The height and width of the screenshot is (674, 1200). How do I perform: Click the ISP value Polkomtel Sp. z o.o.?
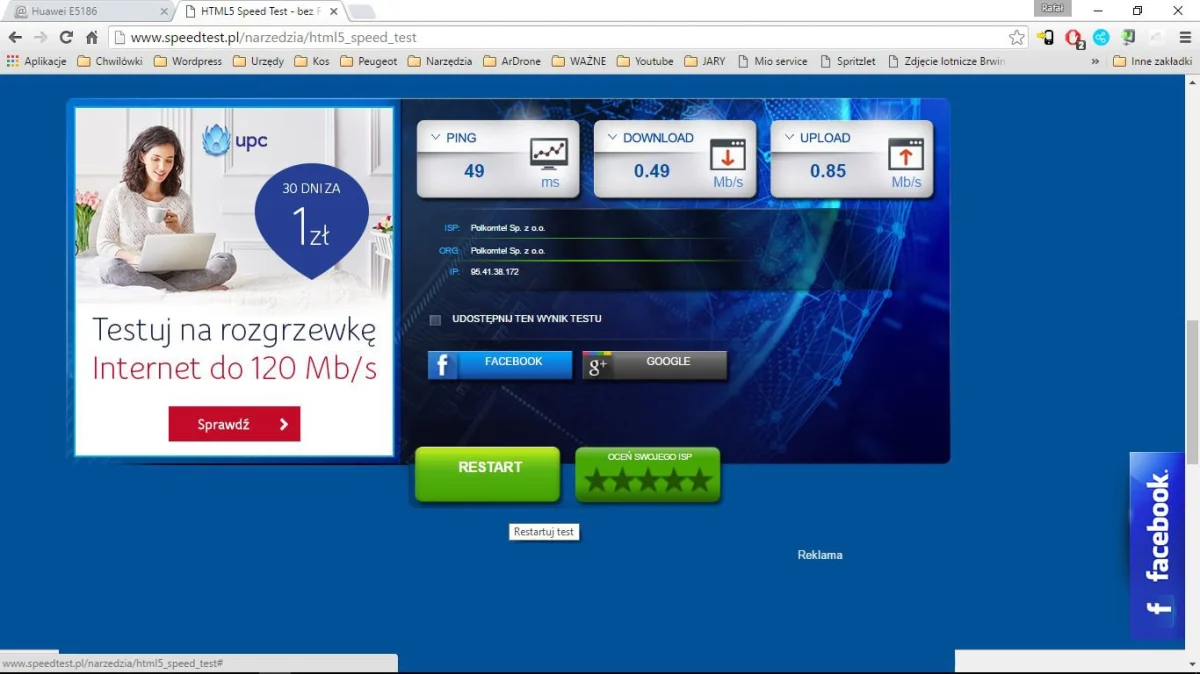[508, 228]
